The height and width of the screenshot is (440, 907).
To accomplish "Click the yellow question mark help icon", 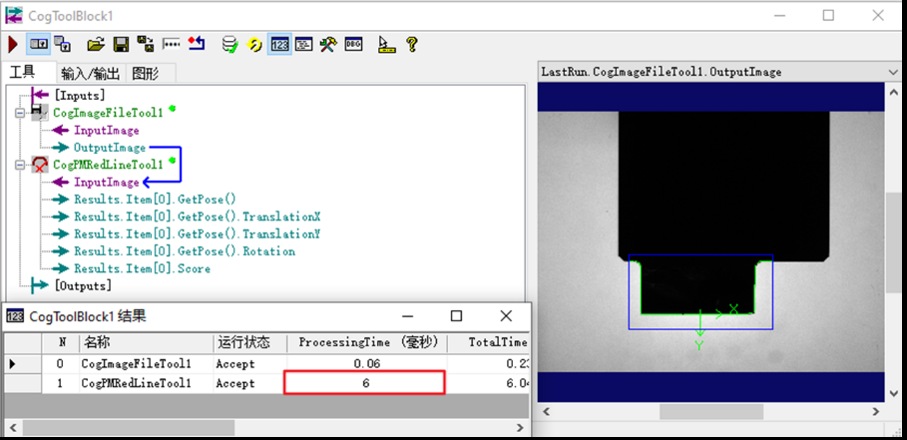I will [411, 45].
